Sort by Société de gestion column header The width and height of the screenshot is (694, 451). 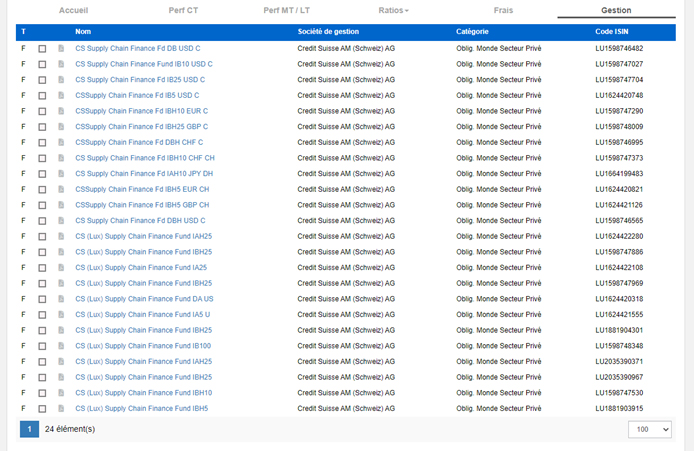(328, 31)
